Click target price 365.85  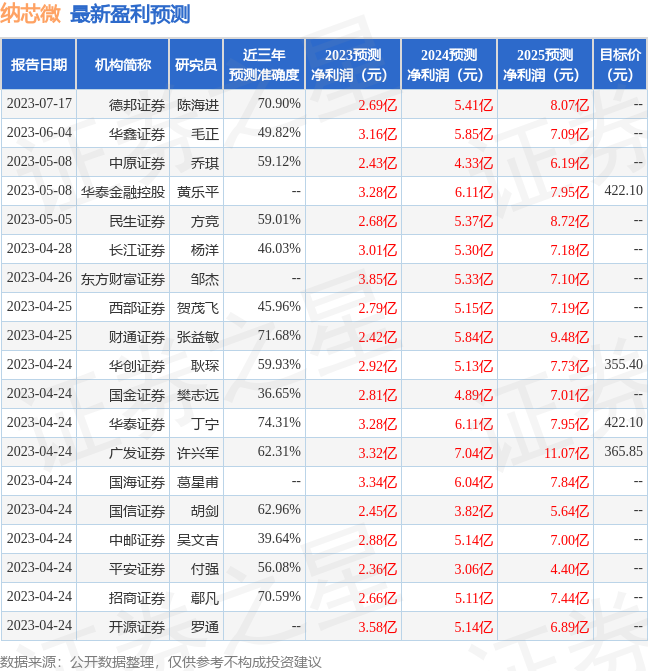623,451
